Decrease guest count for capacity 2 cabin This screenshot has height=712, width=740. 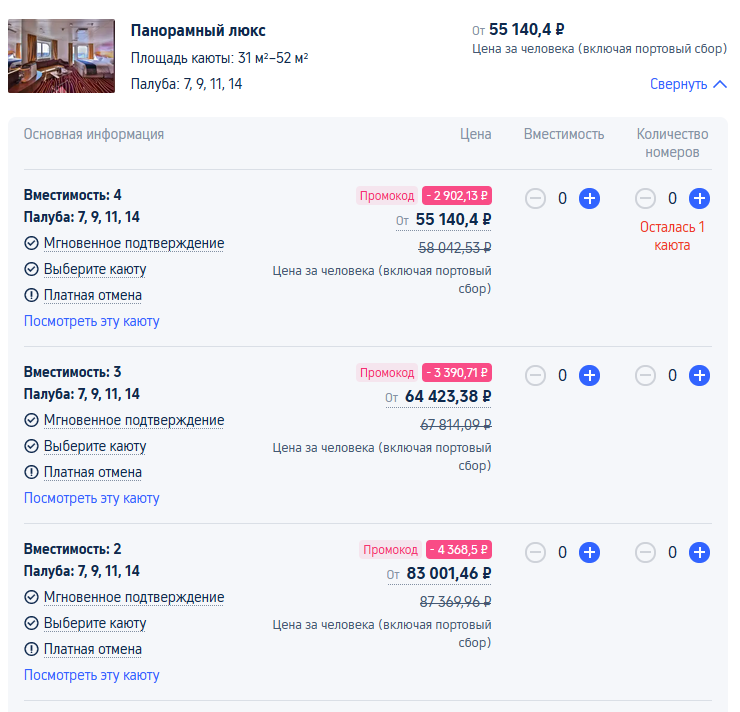tap(535, 553)
